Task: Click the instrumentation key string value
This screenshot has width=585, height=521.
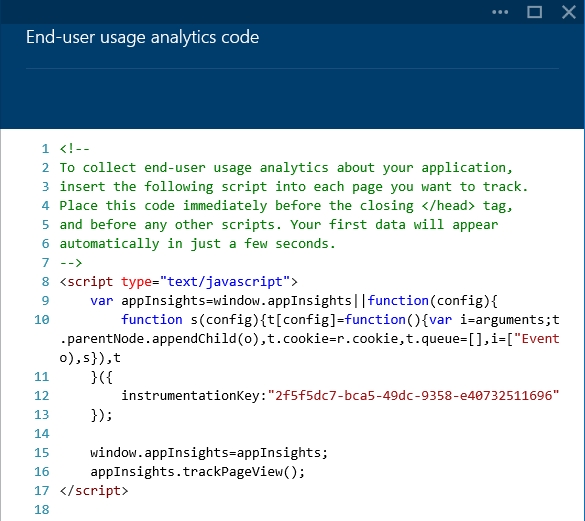Action: (413, 395)
